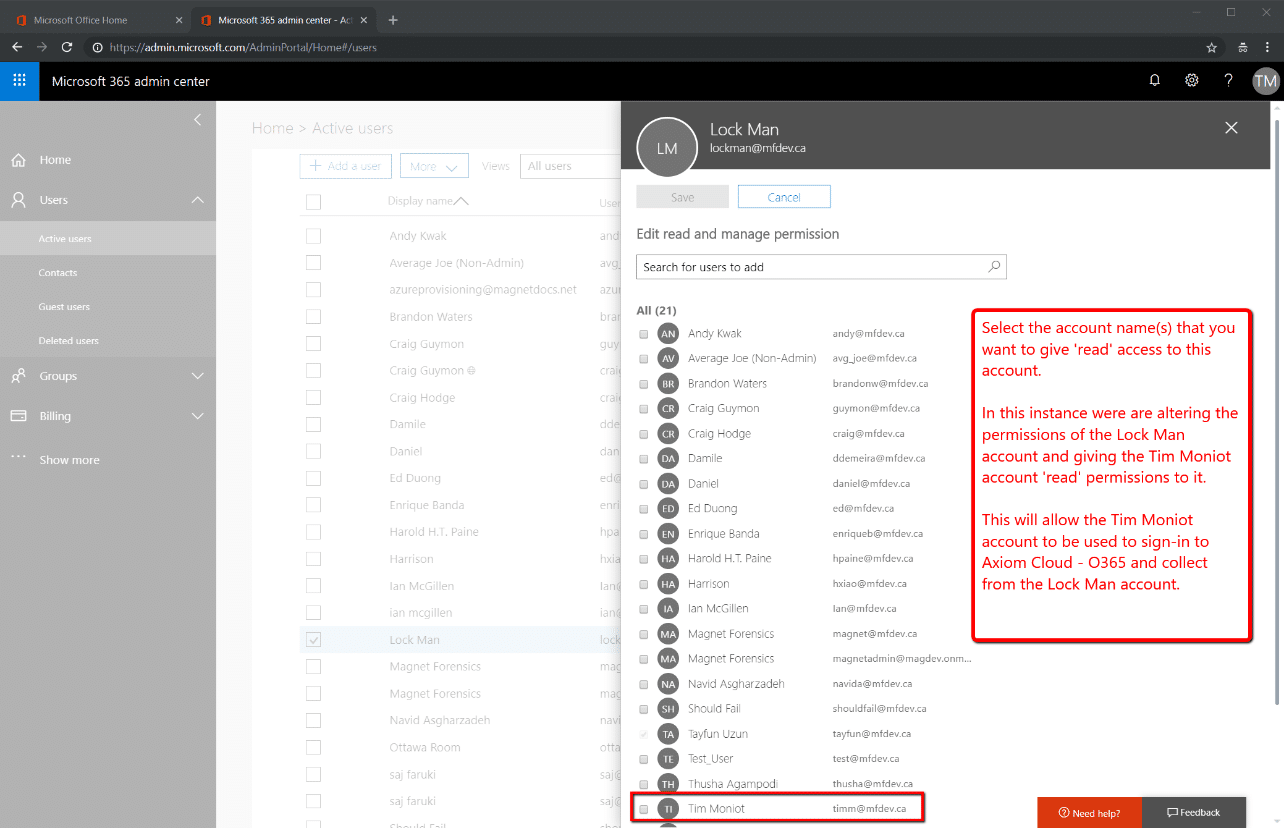Toggle the select-all users checkbox
This screenshot has height=828, width=1284.
click(x=313, y=202)
